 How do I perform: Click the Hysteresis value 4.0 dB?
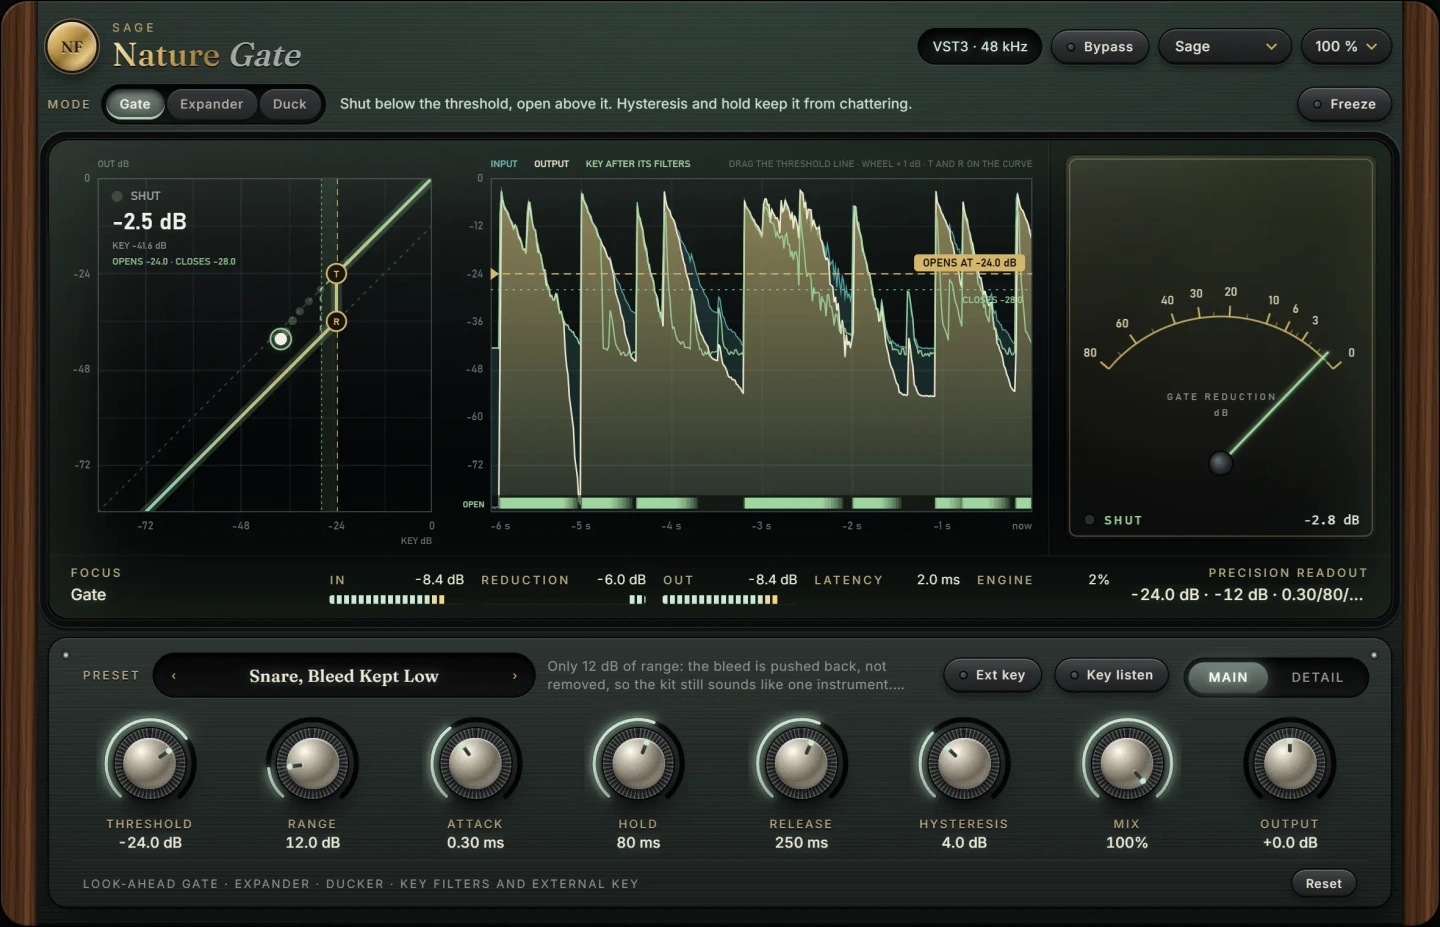[964, 843]
